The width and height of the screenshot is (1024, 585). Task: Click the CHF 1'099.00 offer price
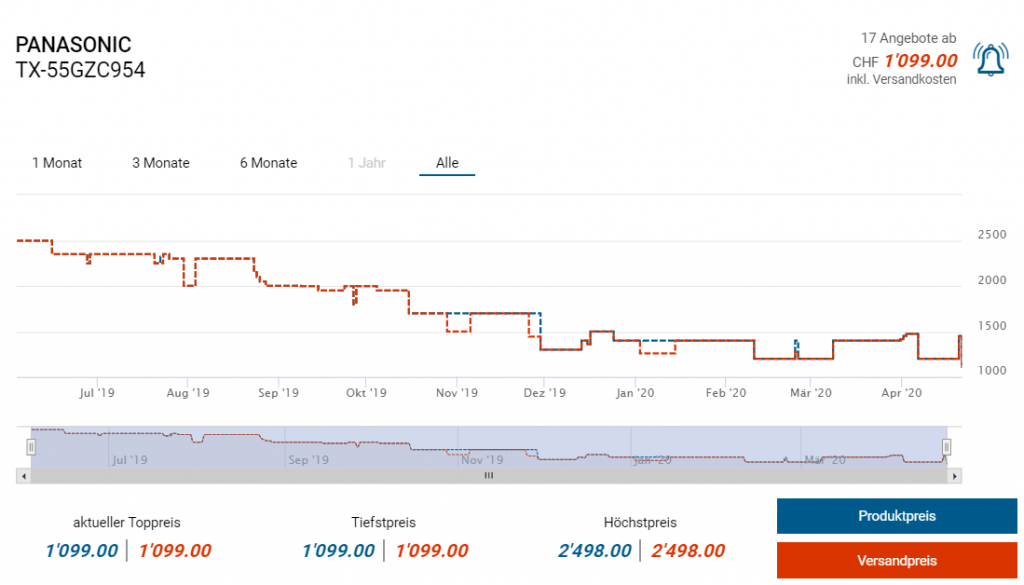coord(921,60)
